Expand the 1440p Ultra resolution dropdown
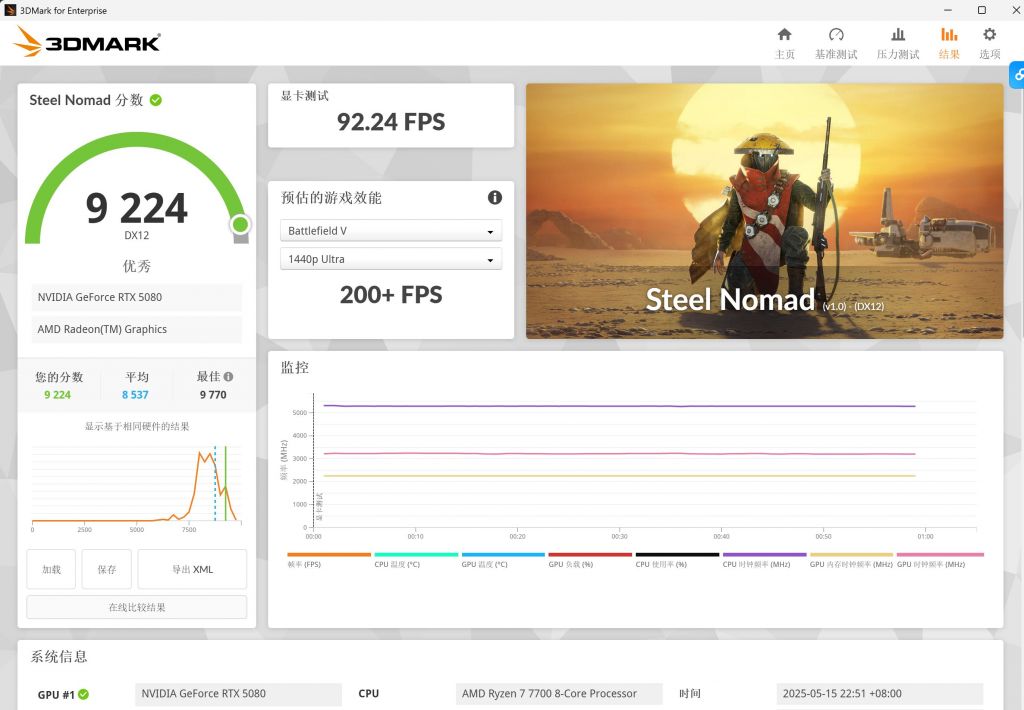 pos(390,260)
